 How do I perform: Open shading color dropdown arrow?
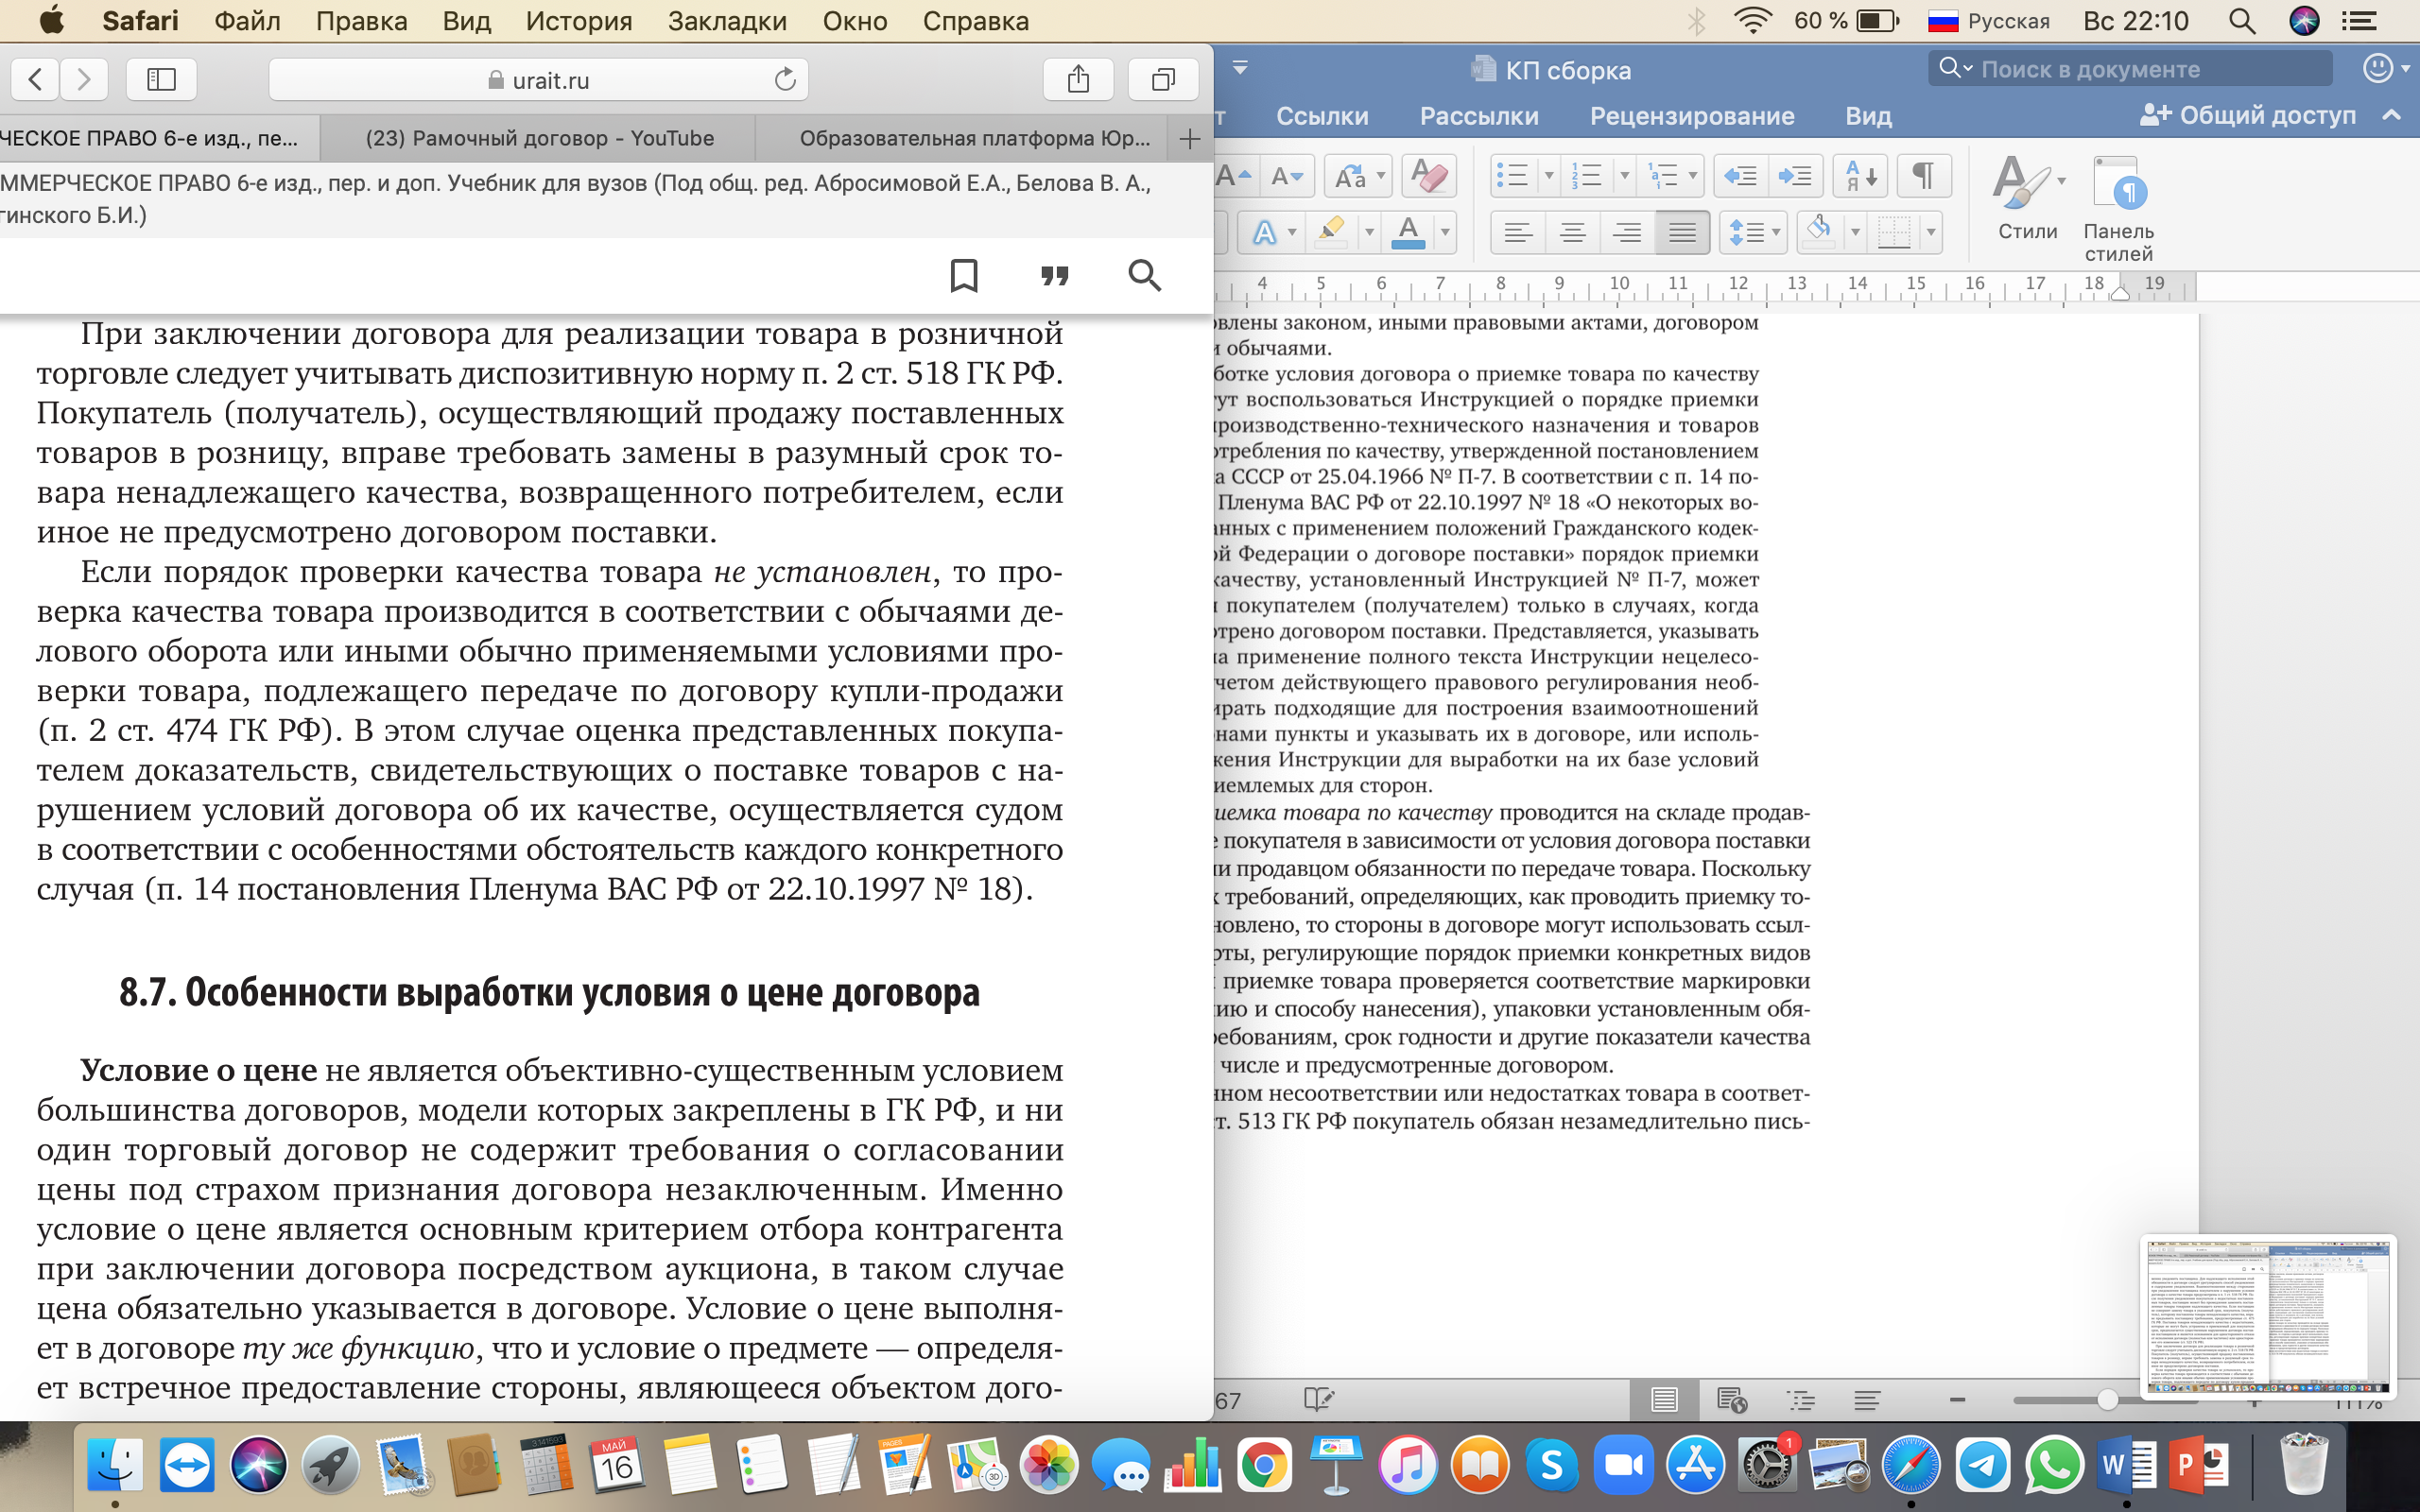1855,234
